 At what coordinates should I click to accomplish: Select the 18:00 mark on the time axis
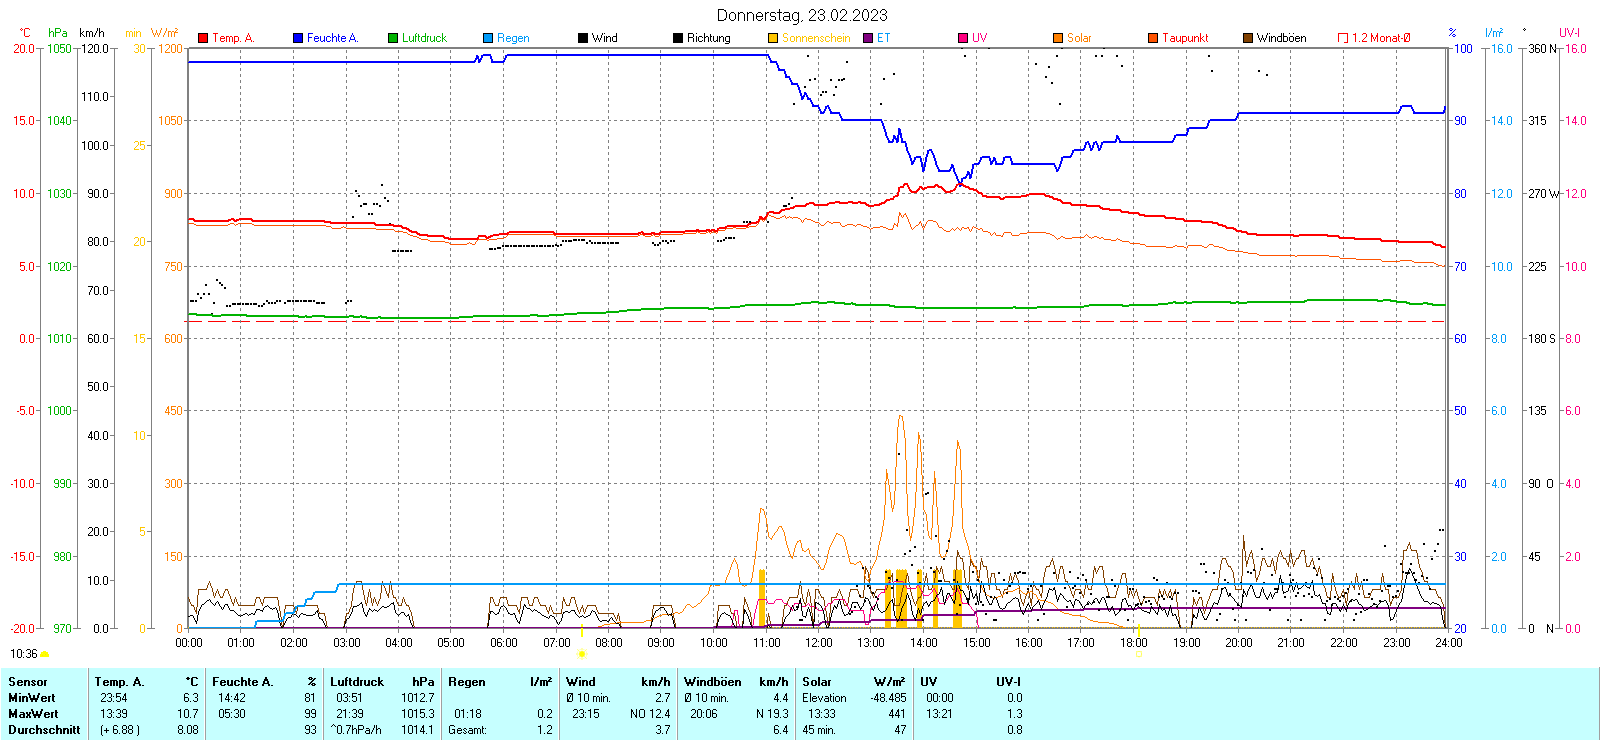point(1134,643)
